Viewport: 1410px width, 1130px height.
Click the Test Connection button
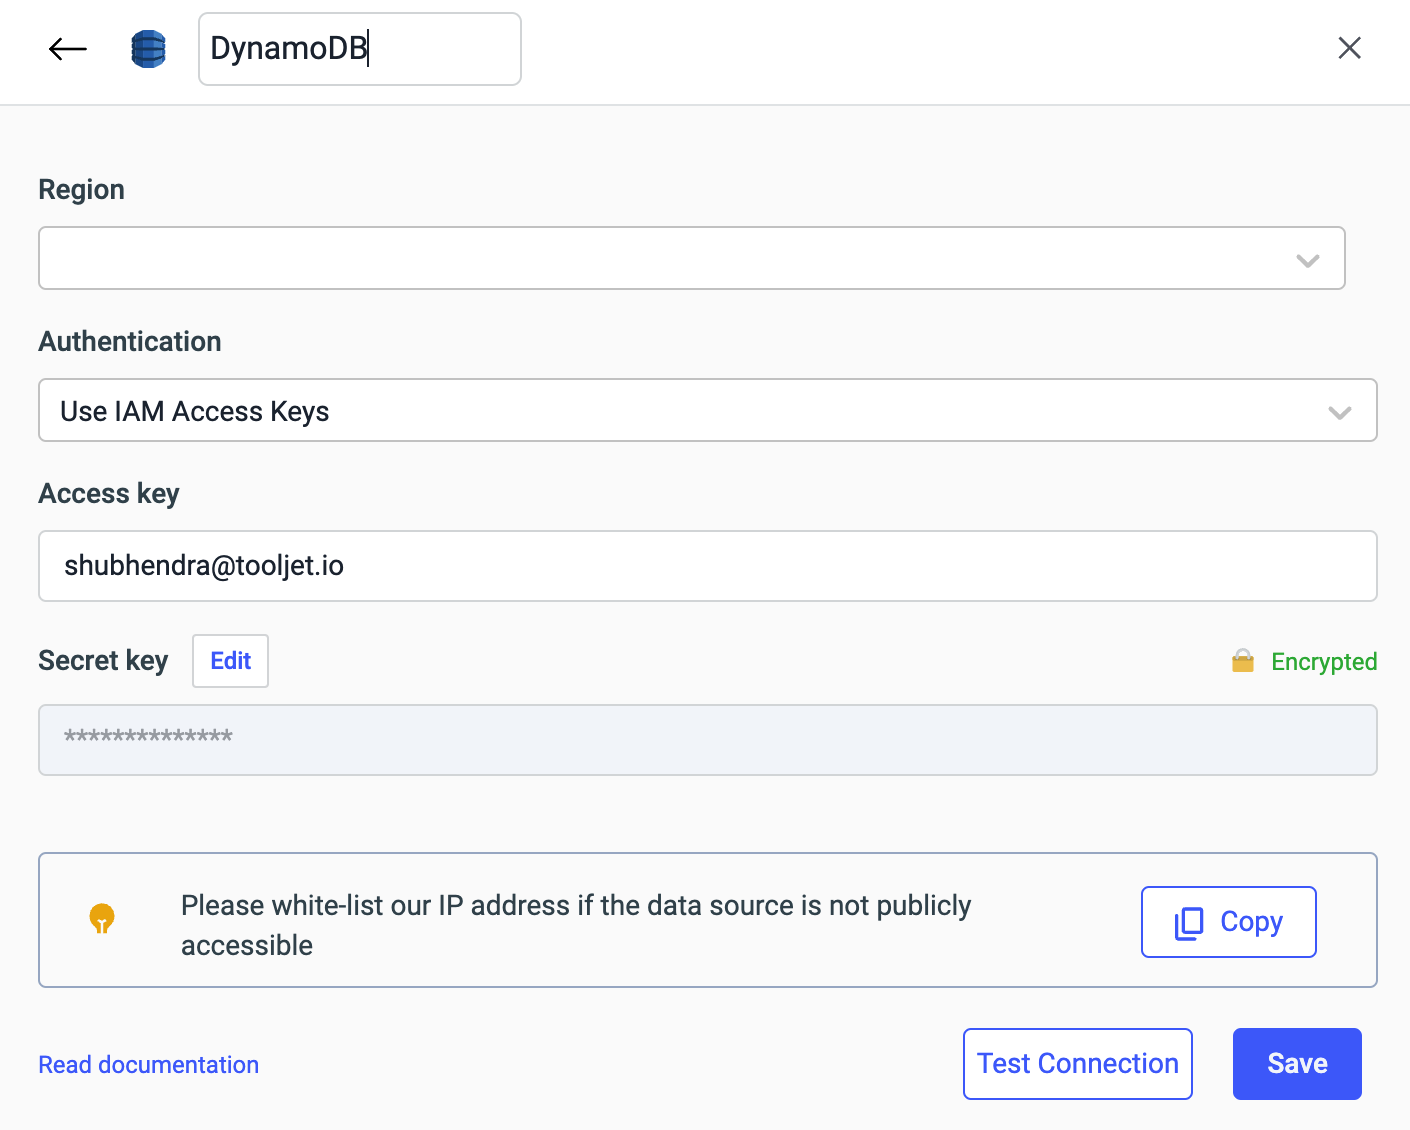point(1077,1064)
